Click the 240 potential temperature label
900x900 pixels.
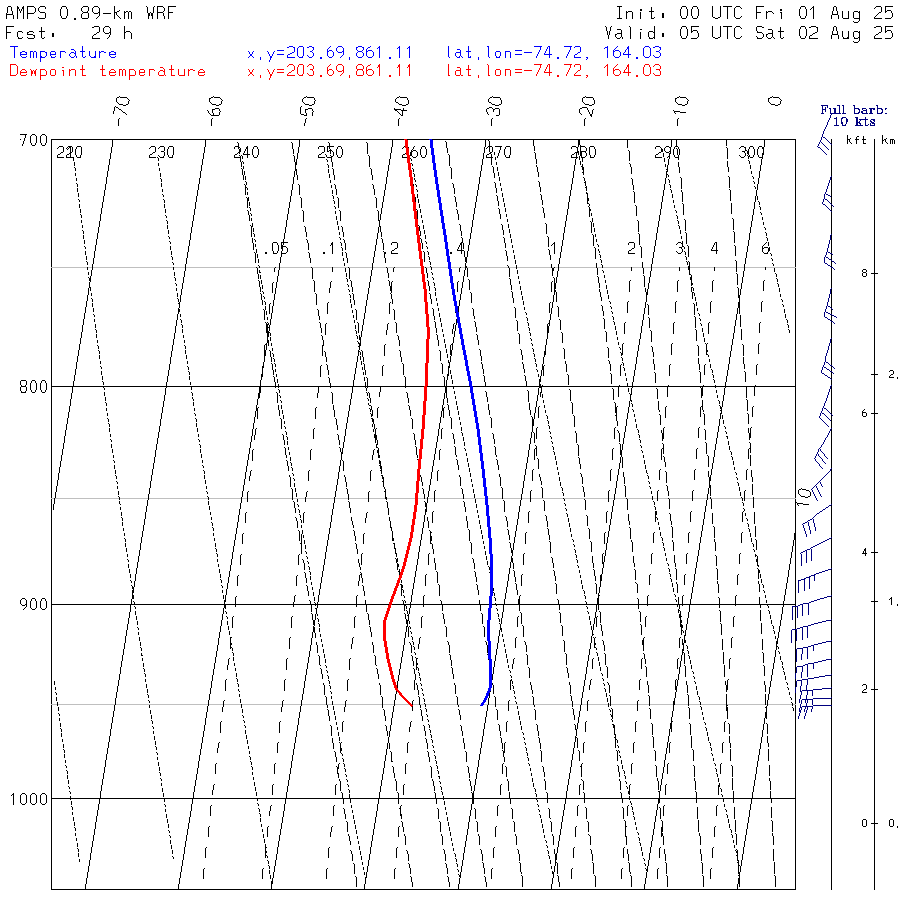pyautogui.click(x=246, y=152)
